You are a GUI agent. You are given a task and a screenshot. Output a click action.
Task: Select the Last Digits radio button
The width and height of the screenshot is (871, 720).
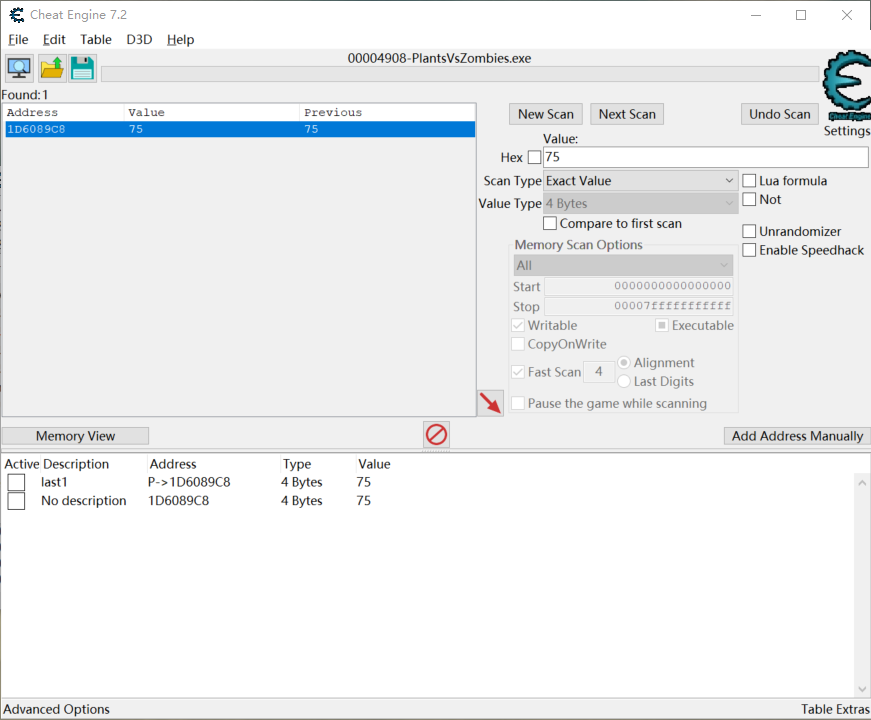click(x=624, y=381)
